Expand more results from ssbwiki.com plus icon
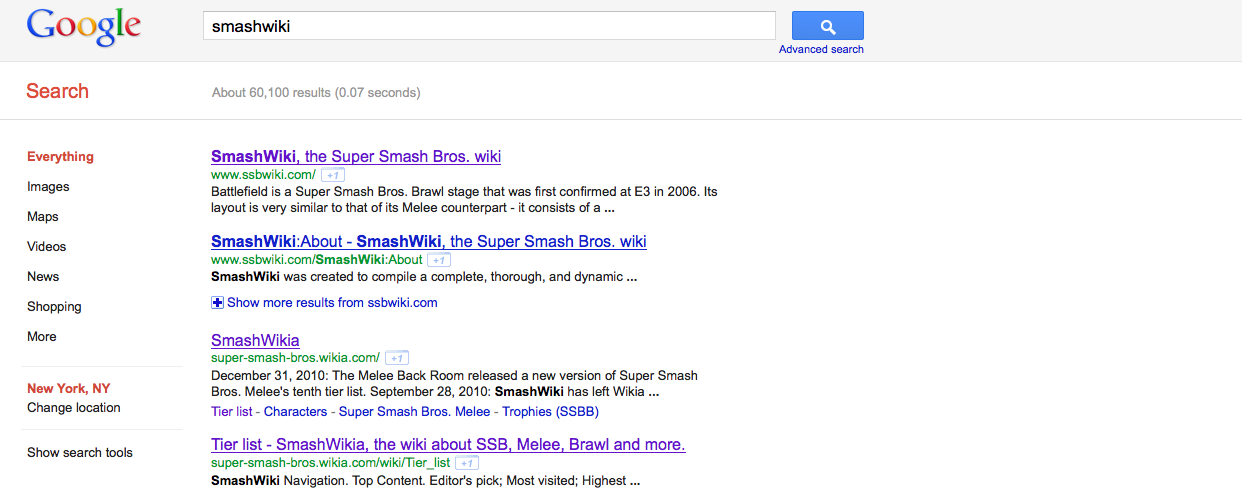 pos(218,302)
